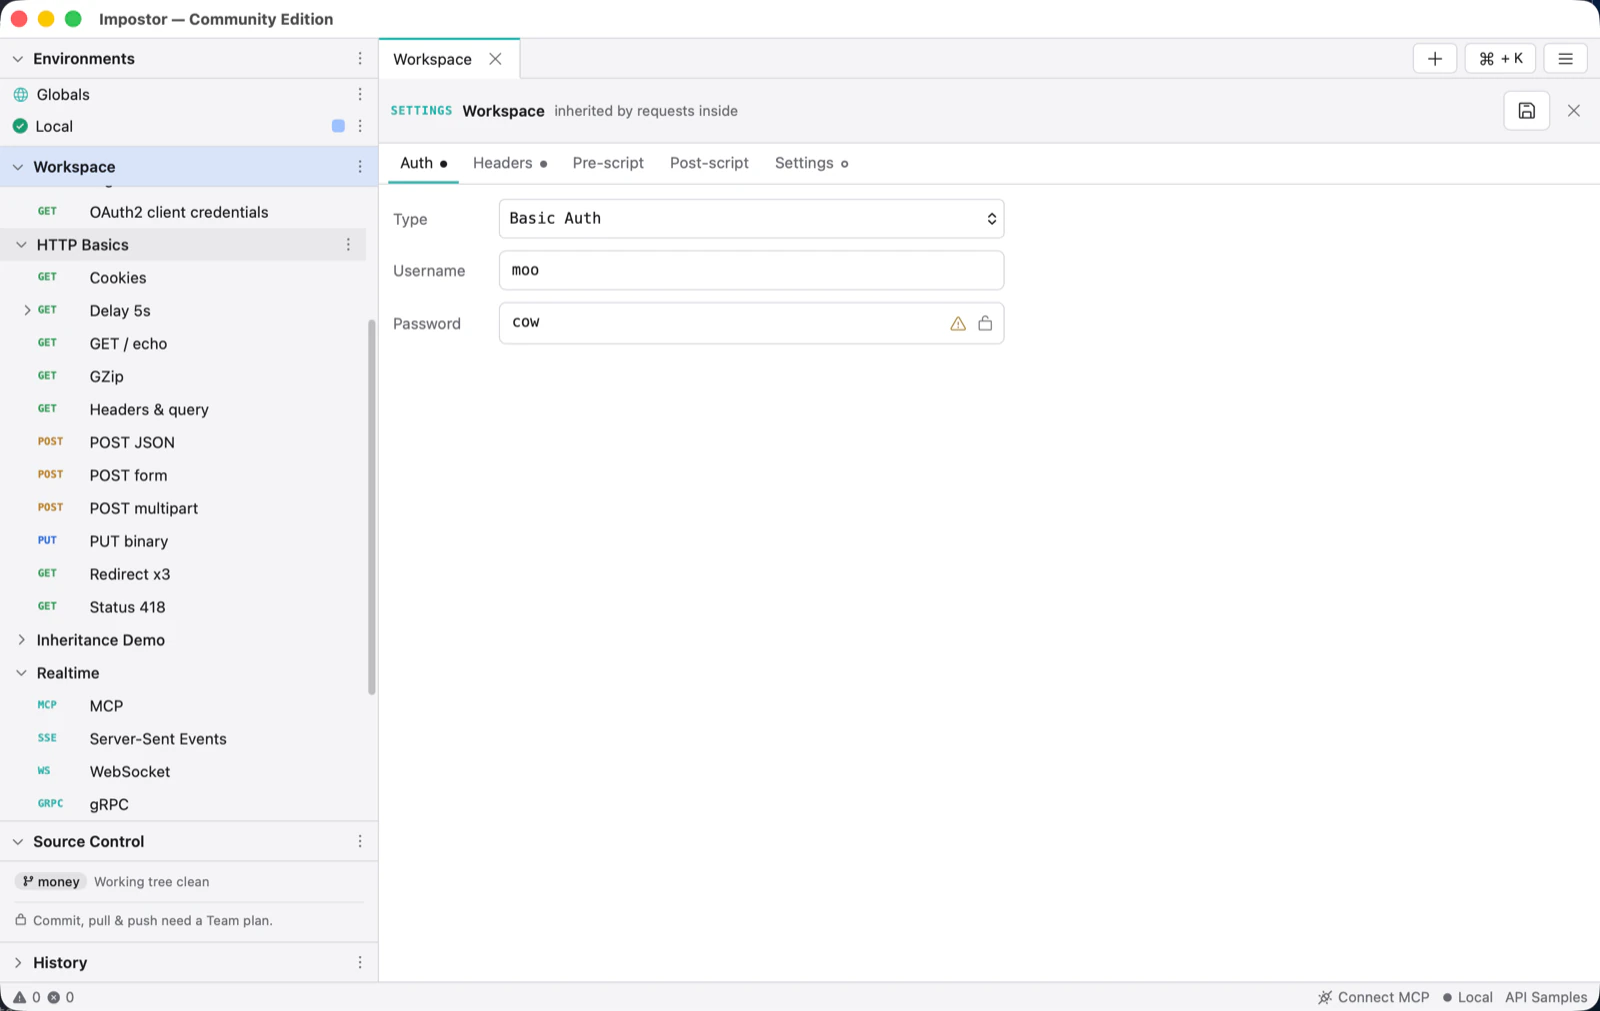The height and width of the screenshot is (1011, 1600).
Task: Toggle the password lock icon
Action: click(x=985, y=323)
